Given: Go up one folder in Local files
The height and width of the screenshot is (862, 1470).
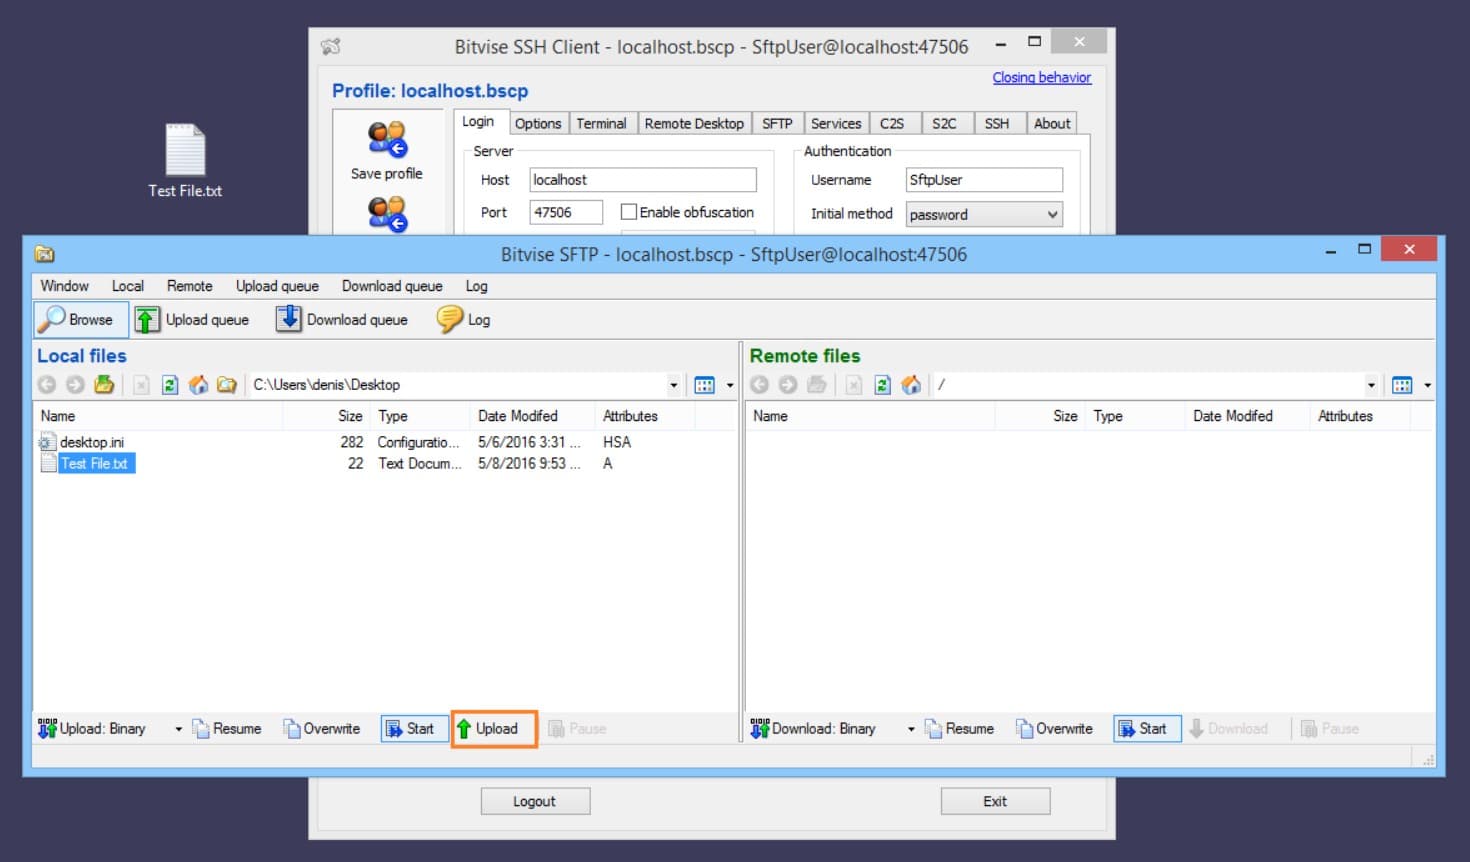Looking at the screenshot, I should point(104,385).
